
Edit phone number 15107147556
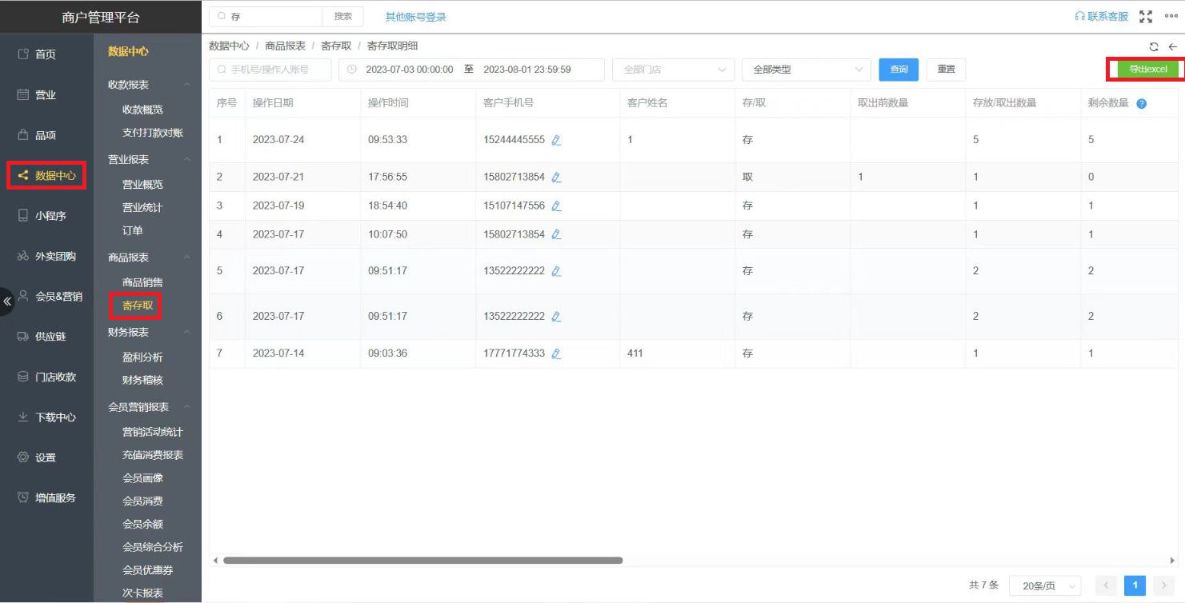coord(556,206)
